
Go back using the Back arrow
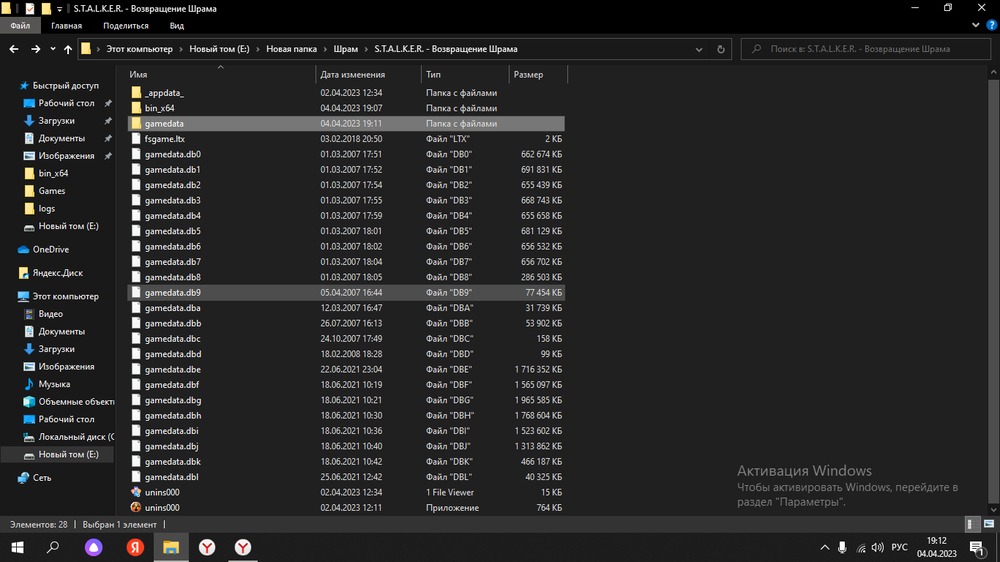[x=13, y=48]
